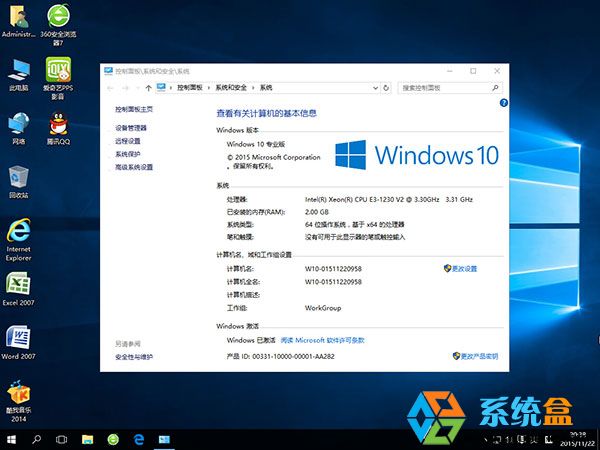Click 系统和安全 in the breadcrumb path
The width and height of the screenshot is (600, 450).
point(229,88)
